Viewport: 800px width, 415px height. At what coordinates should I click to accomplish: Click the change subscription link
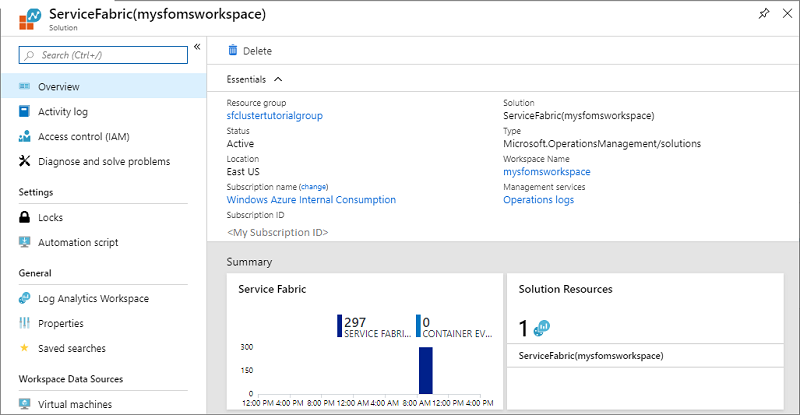[314, 186]
